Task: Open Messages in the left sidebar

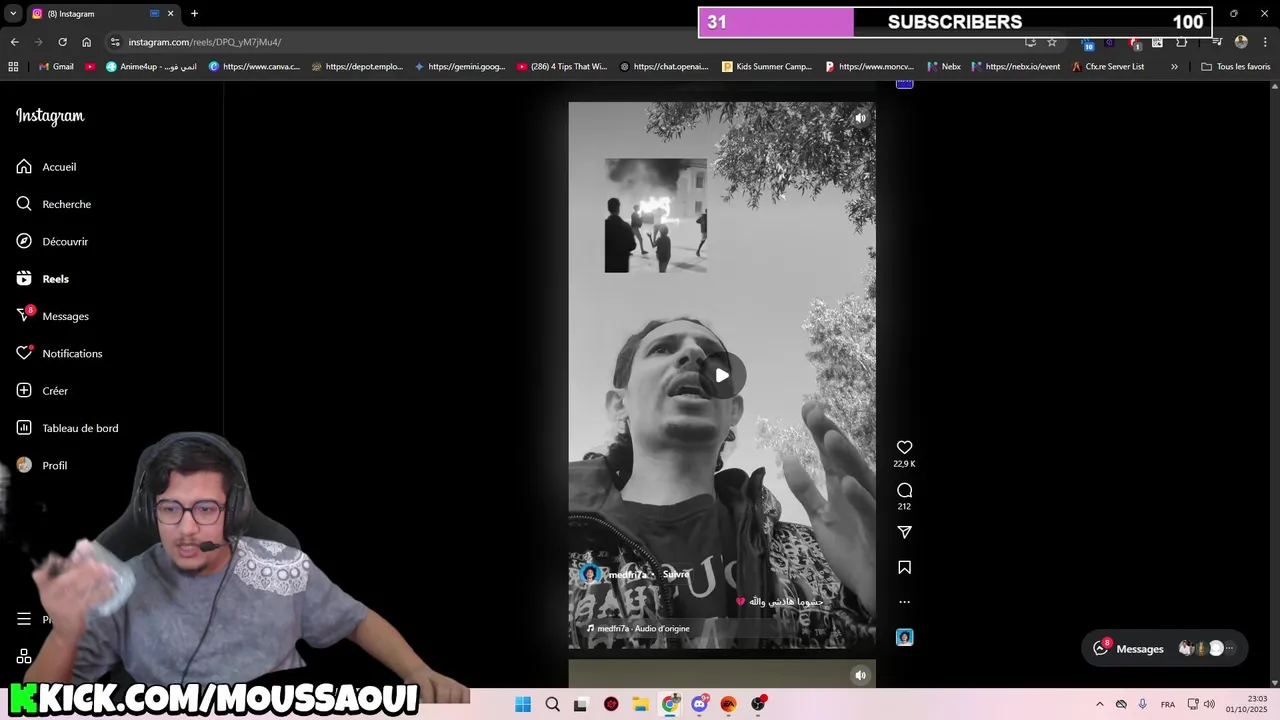Action: point(52,316)
